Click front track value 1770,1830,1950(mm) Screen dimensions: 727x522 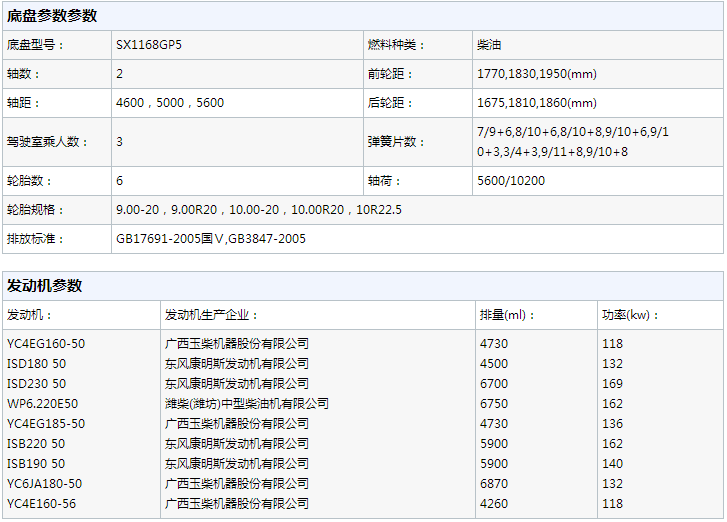click(537, 74)
